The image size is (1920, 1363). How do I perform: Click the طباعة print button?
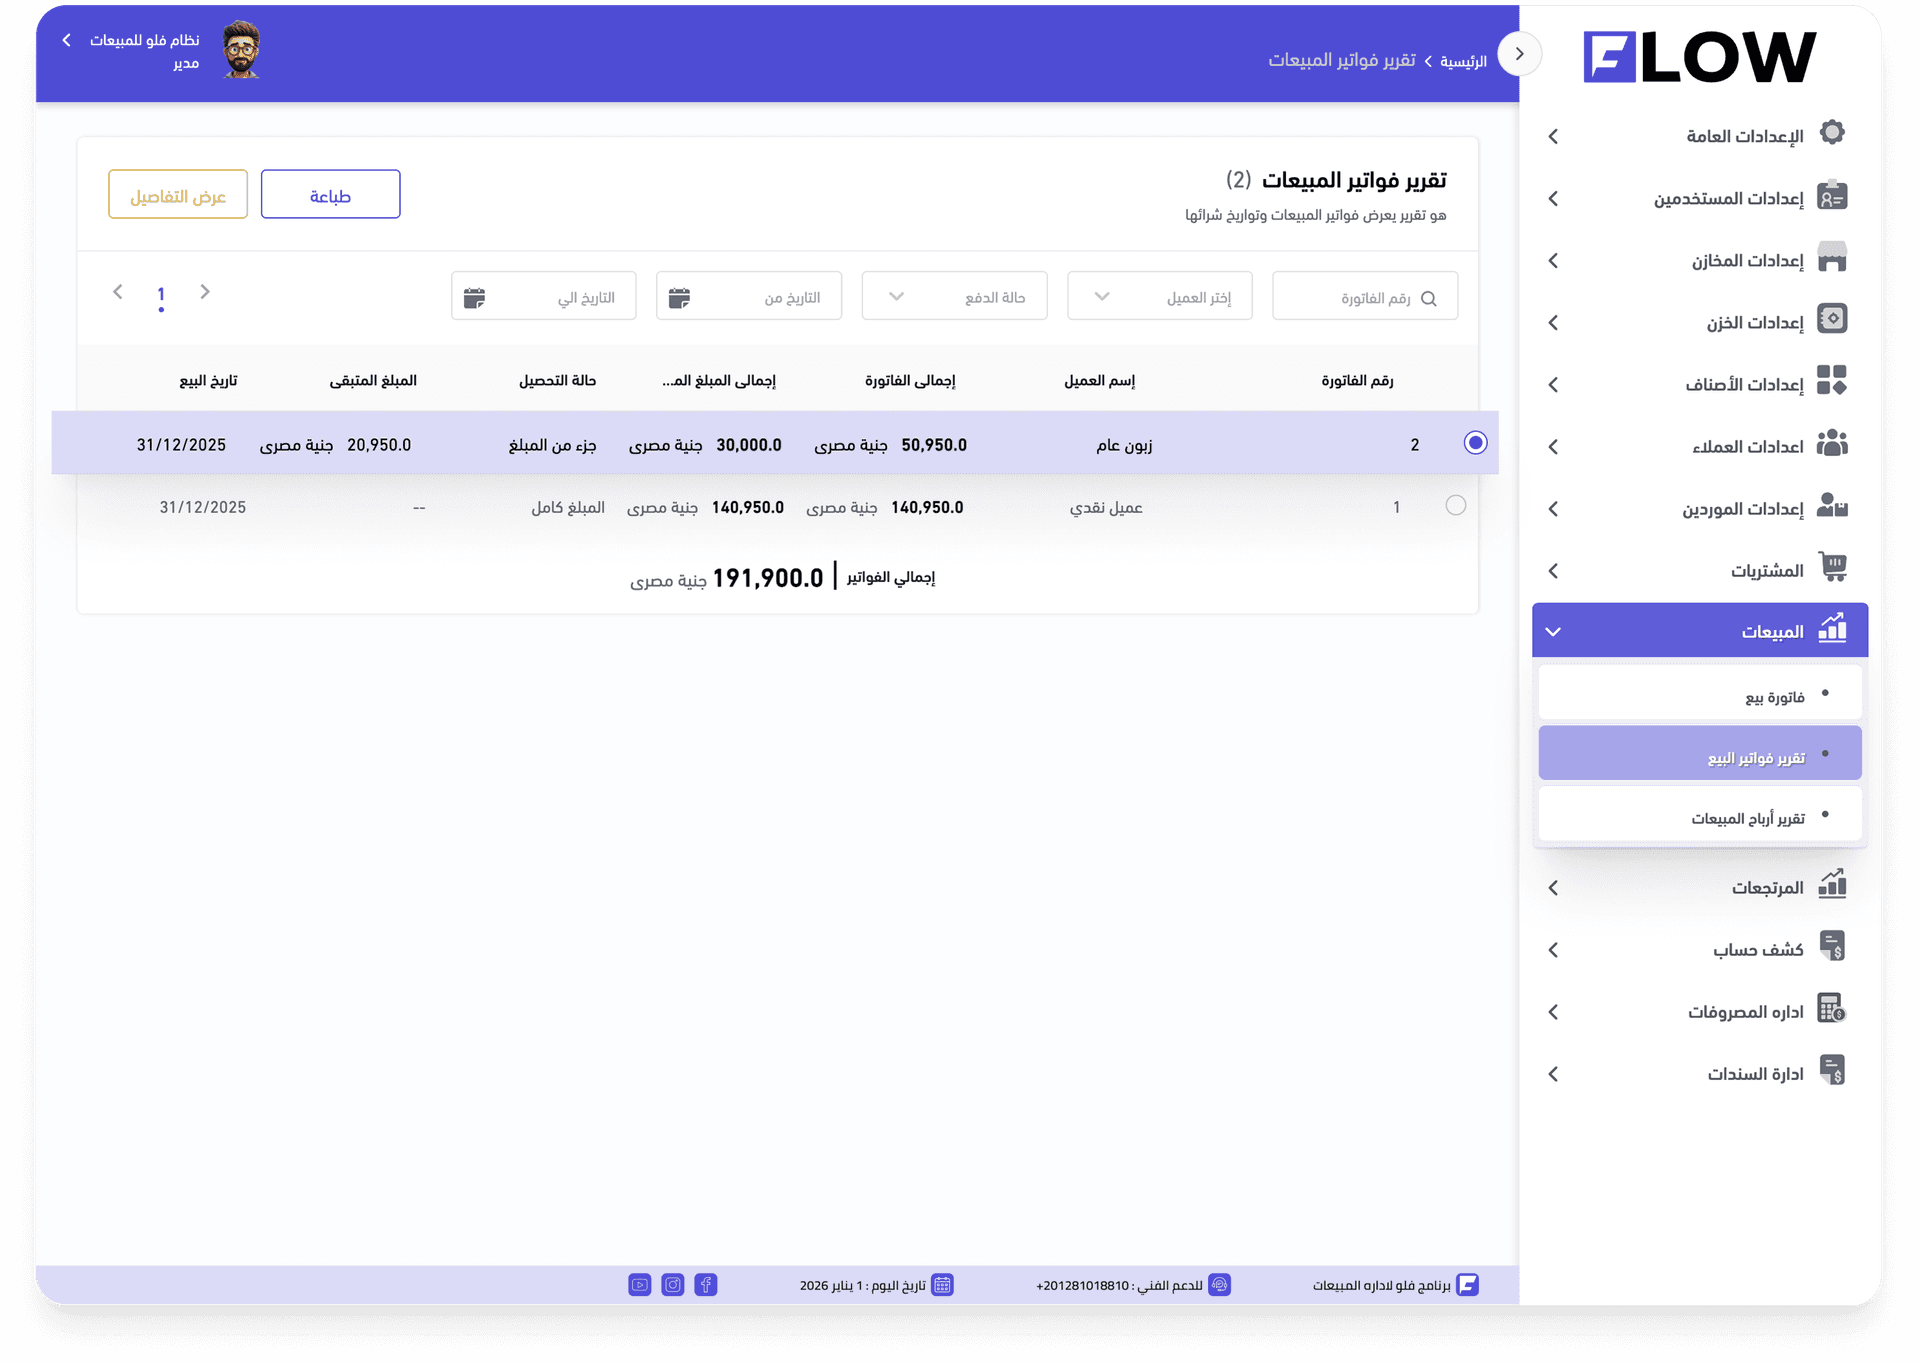330,195
